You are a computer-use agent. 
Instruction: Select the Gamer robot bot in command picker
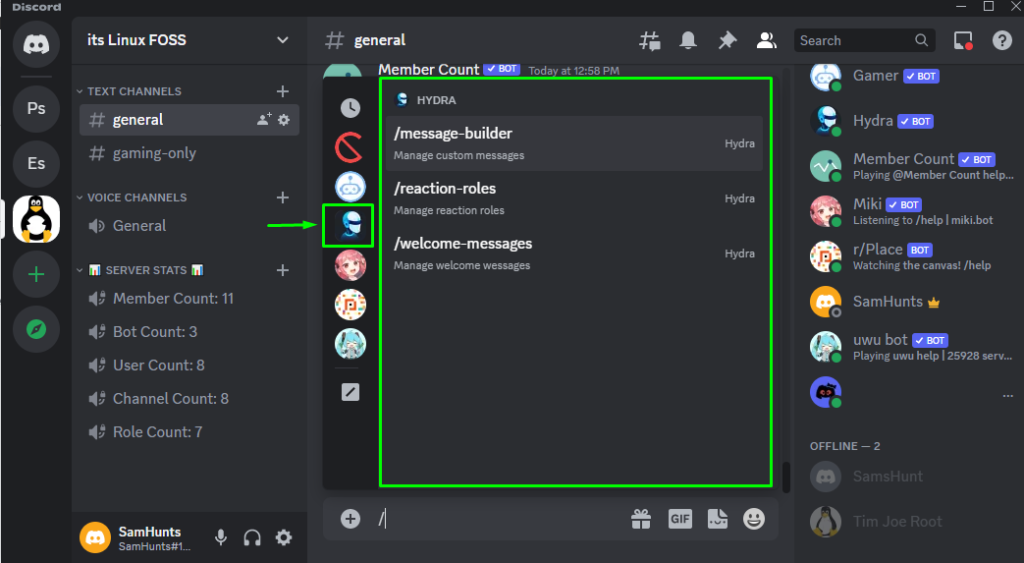(x=350, y=187)
